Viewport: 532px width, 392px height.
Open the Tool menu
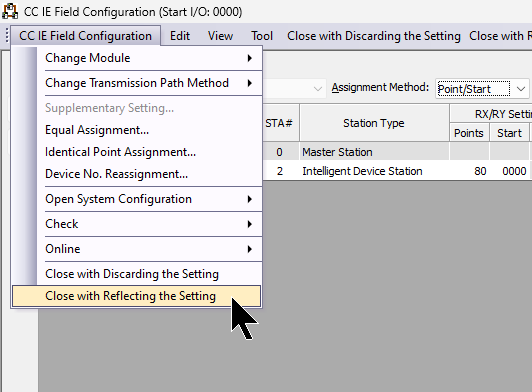(x=262, y=36)
